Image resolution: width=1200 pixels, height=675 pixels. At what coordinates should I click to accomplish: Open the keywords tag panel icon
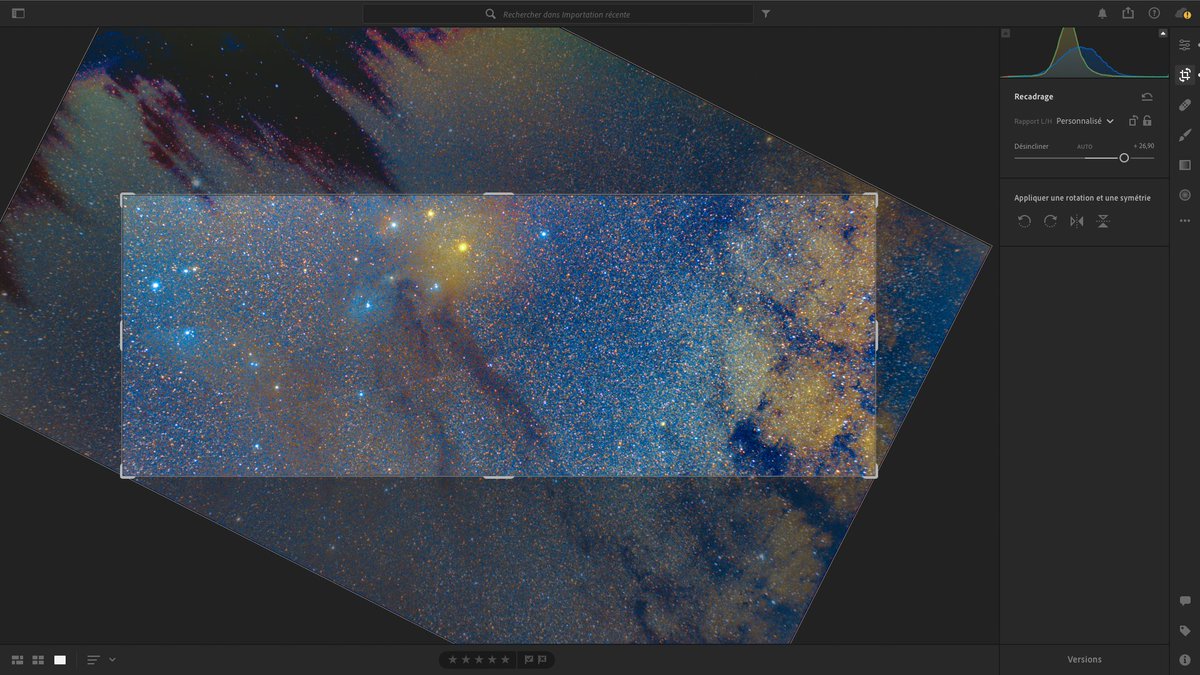coord(1185,631)
